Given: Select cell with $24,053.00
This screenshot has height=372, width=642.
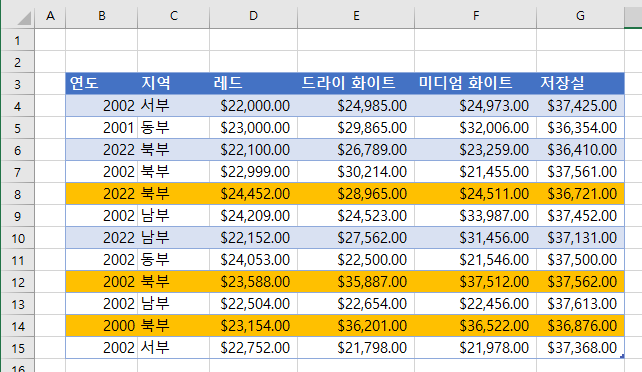Looking at the screenshot, I should click(x=253, y=260).
